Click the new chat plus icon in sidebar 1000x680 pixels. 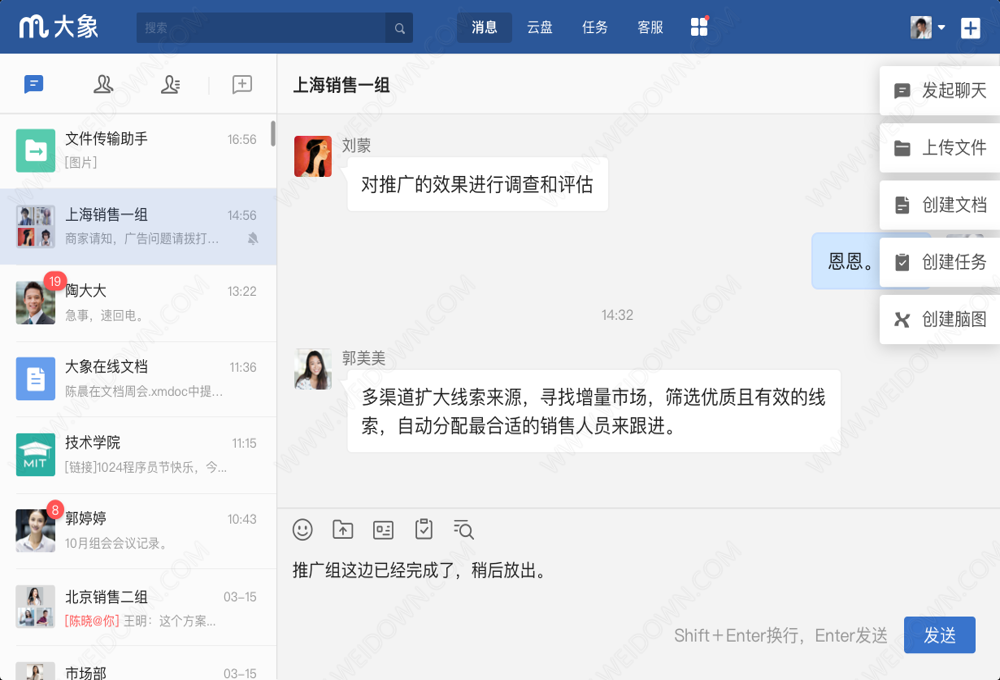point(242,85)
